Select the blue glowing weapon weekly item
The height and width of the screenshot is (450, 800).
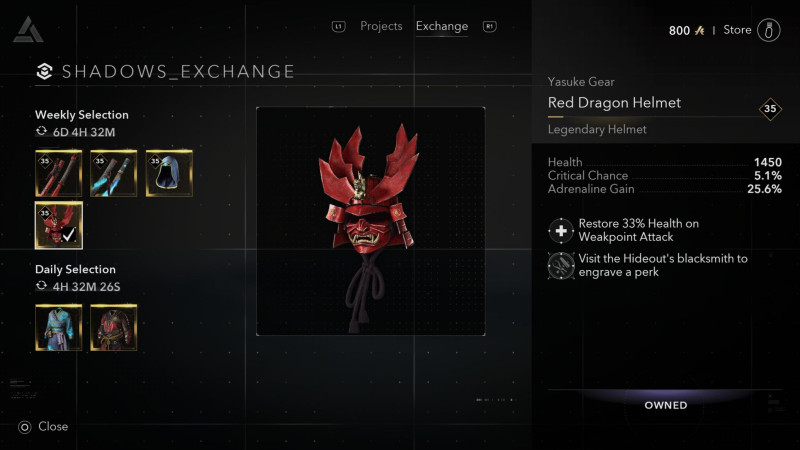[114, 173]
